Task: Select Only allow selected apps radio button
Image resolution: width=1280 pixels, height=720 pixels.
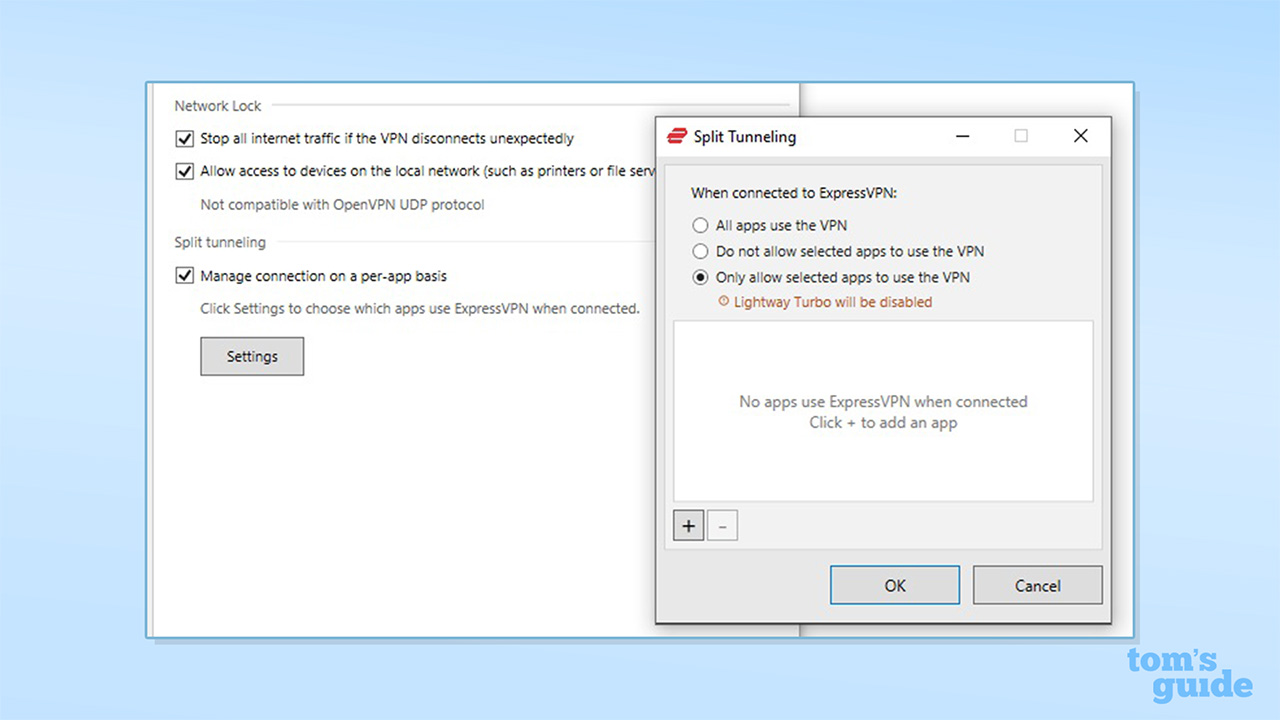Action: pos(700,278)
